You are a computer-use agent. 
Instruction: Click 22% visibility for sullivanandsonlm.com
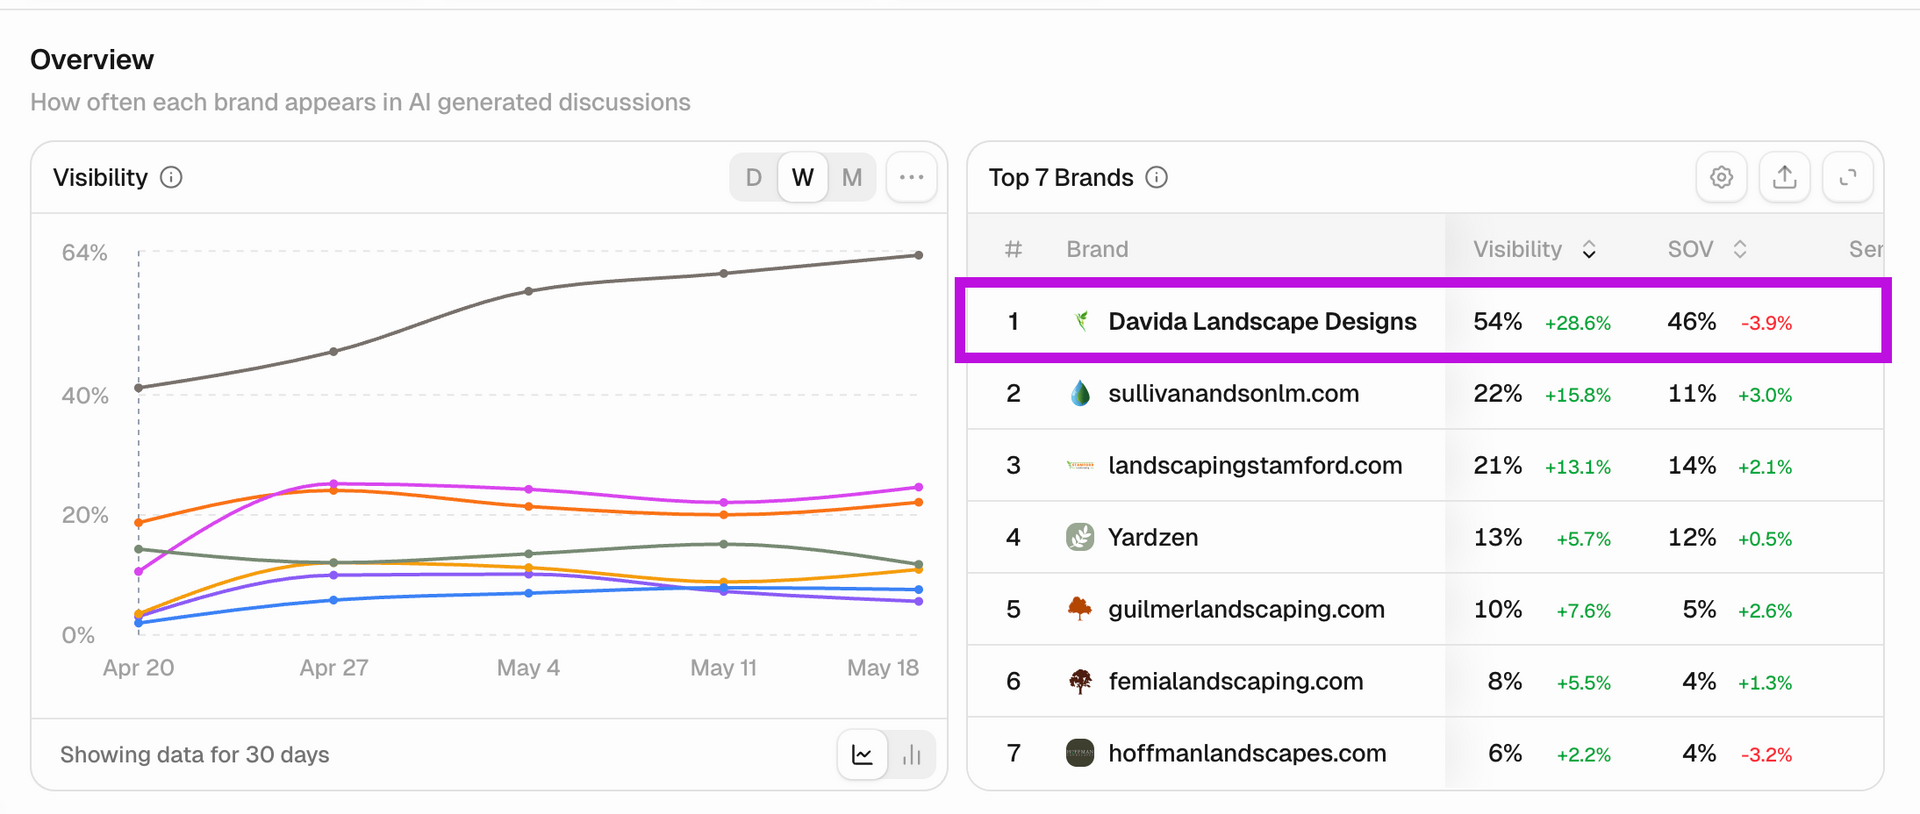click(x=1497, y=393)
